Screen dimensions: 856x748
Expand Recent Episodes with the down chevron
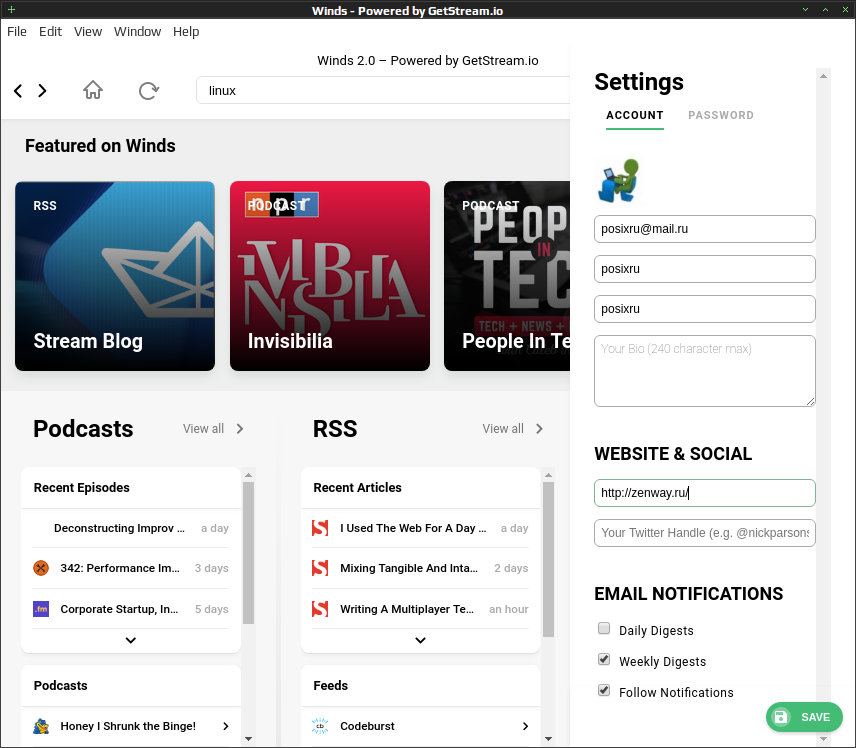(x=130, y=640)
